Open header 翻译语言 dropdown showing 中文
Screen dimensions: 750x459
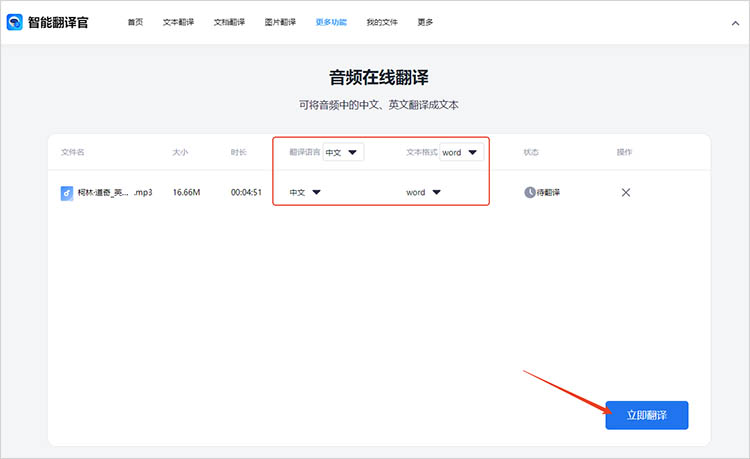point(343,152)
